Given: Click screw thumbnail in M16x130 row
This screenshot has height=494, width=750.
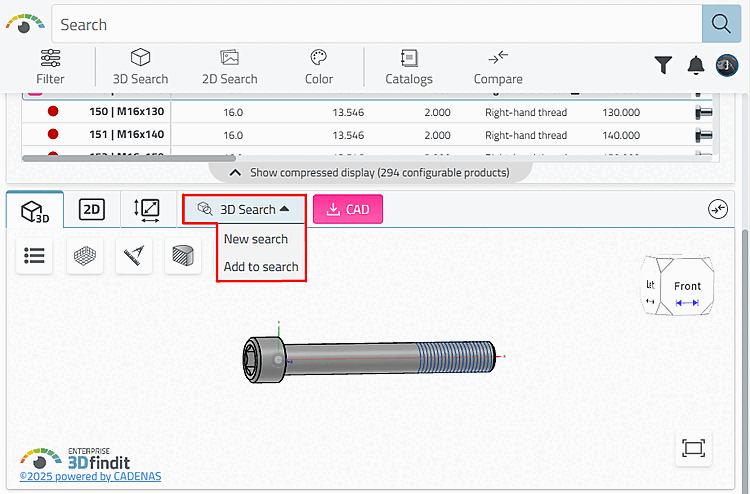Looking at the screenshot, I should [704, 113].
